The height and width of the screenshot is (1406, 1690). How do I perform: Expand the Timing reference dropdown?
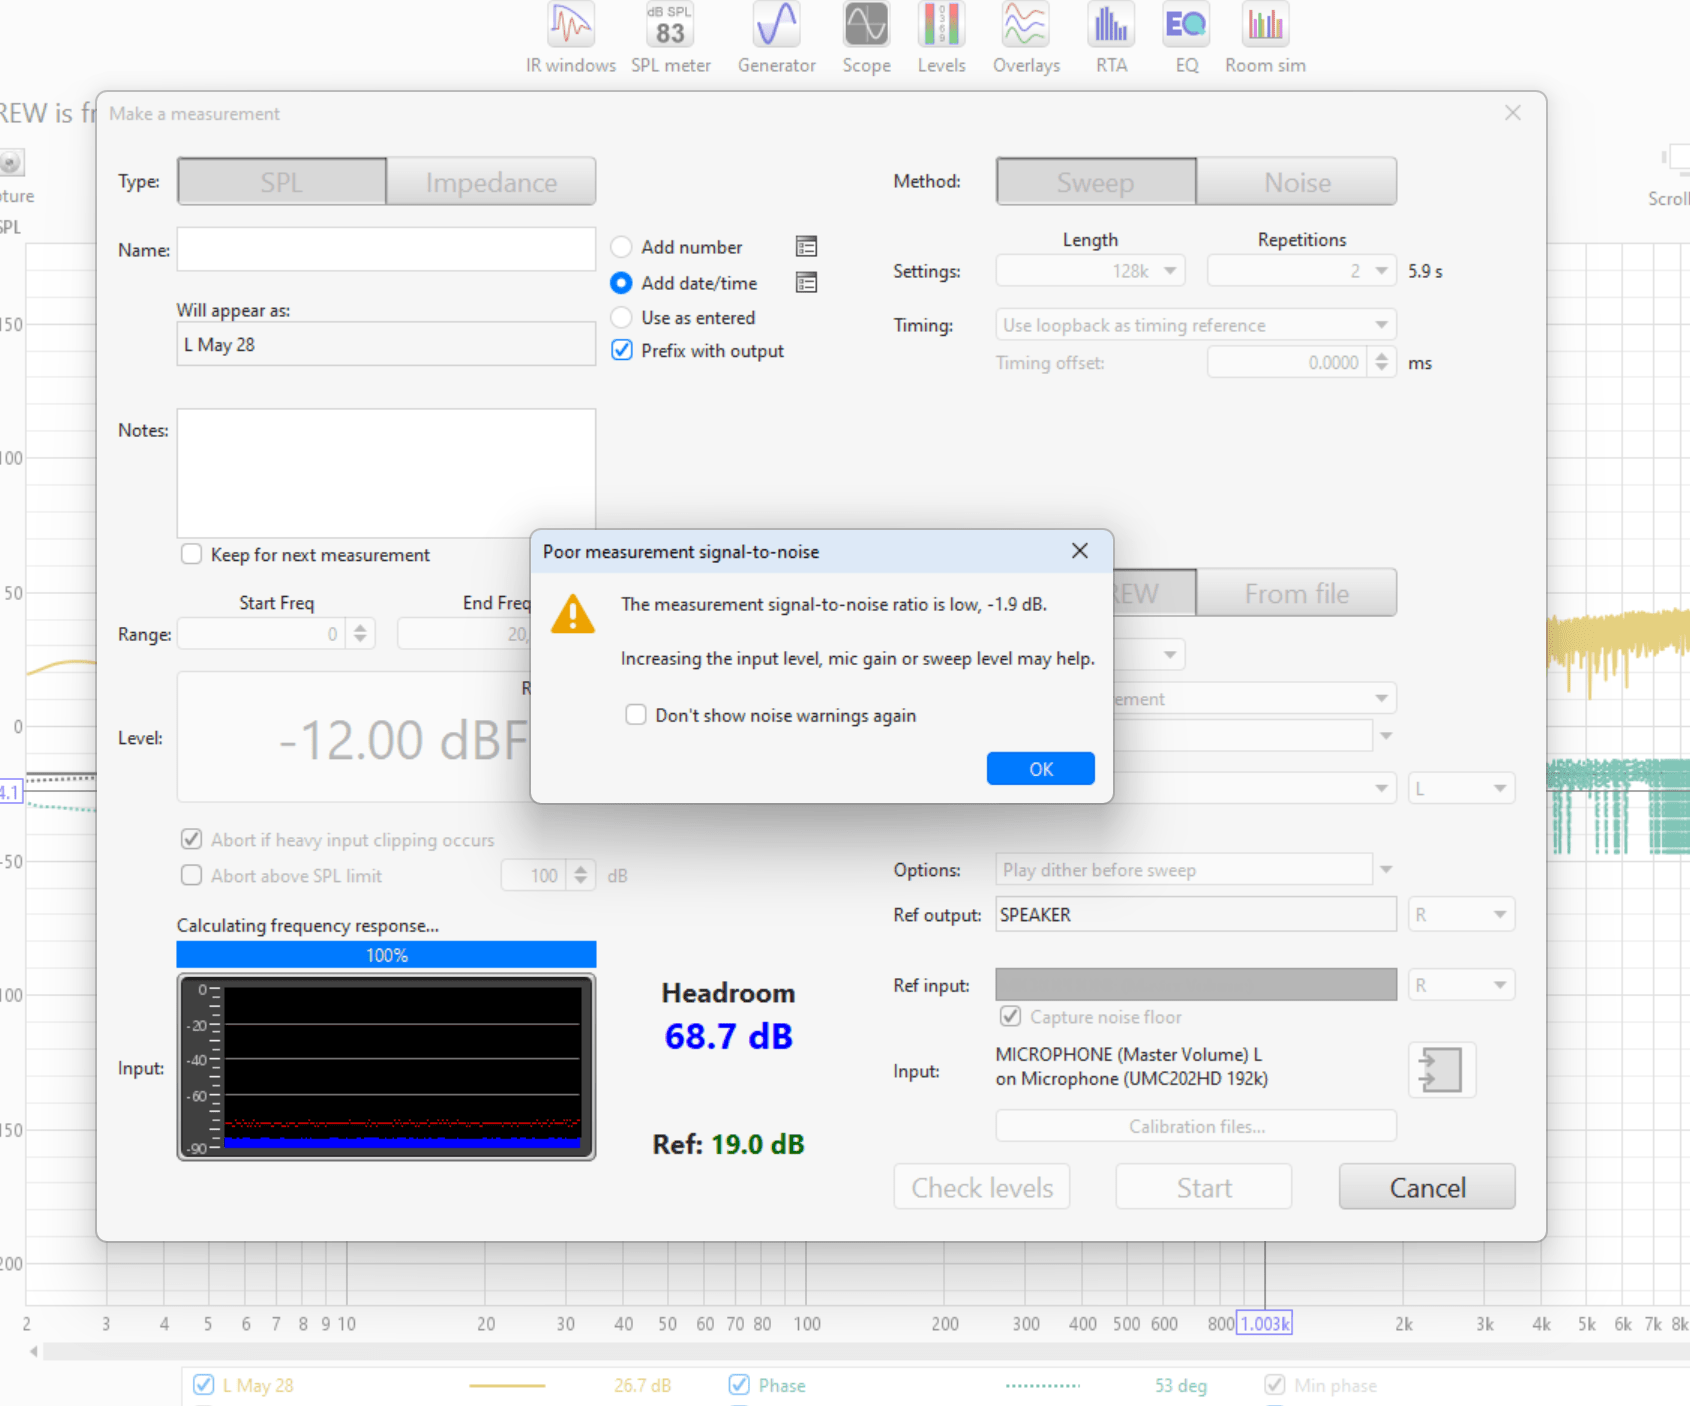(x=1196, y=325)
